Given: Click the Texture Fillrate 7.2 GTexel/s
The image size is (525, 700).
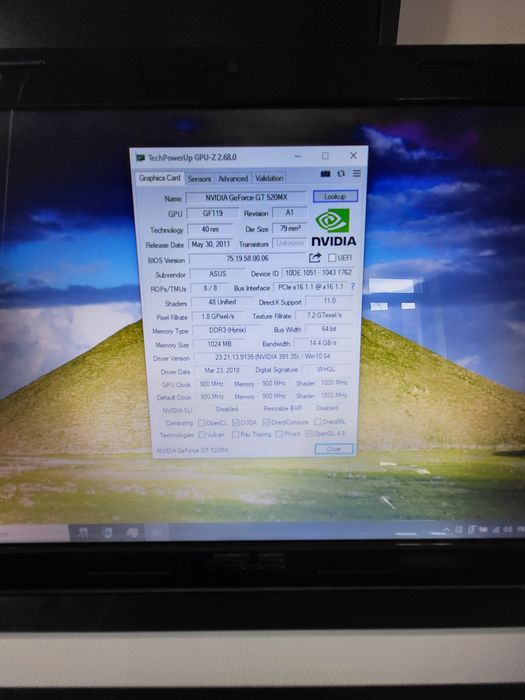Looking at the screenshot, I should pyautogui.click(x=324, y=315).
